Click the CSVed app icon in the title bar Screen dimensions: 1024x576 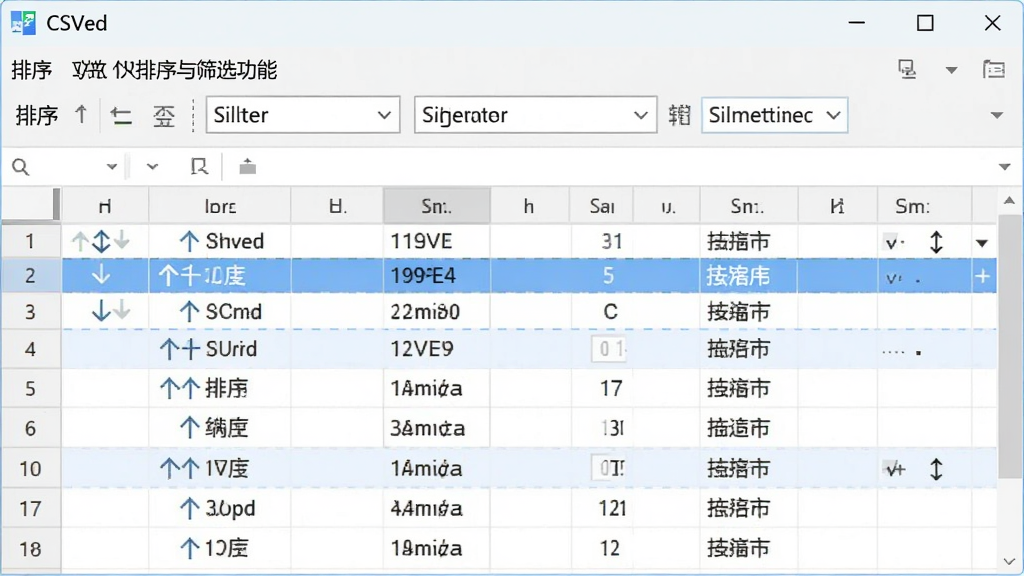click(23, 24)
